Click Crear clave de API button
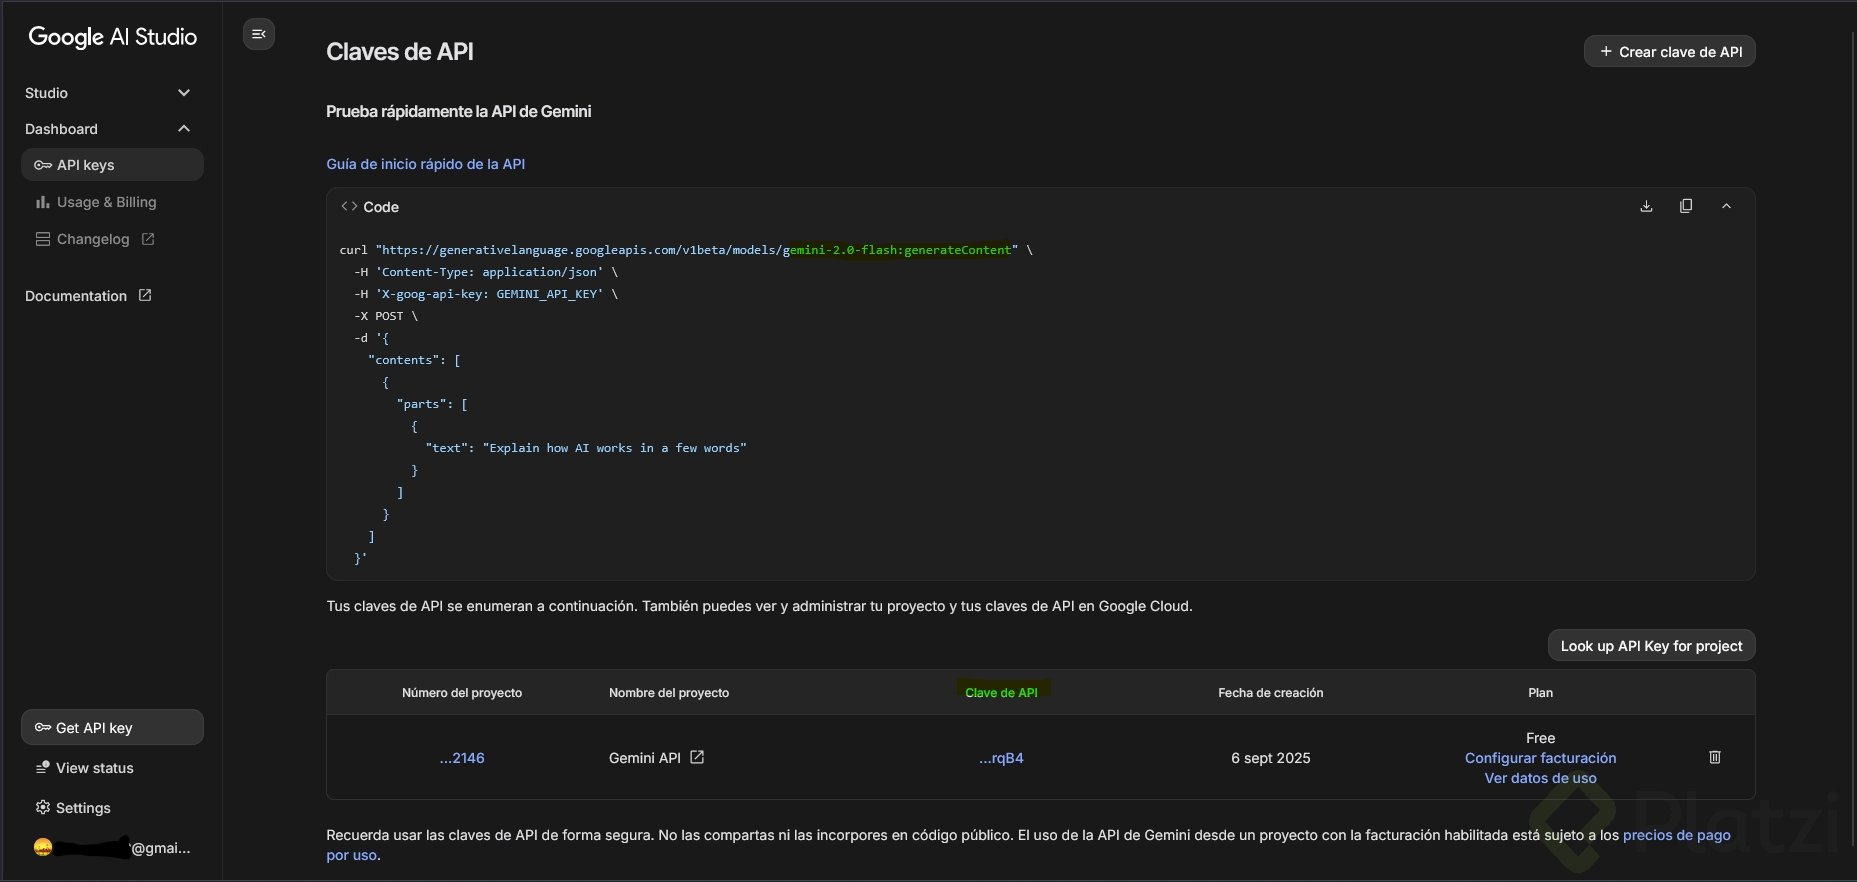The height and width of the screenshot is (882, 1857). tap(1670, 52)
